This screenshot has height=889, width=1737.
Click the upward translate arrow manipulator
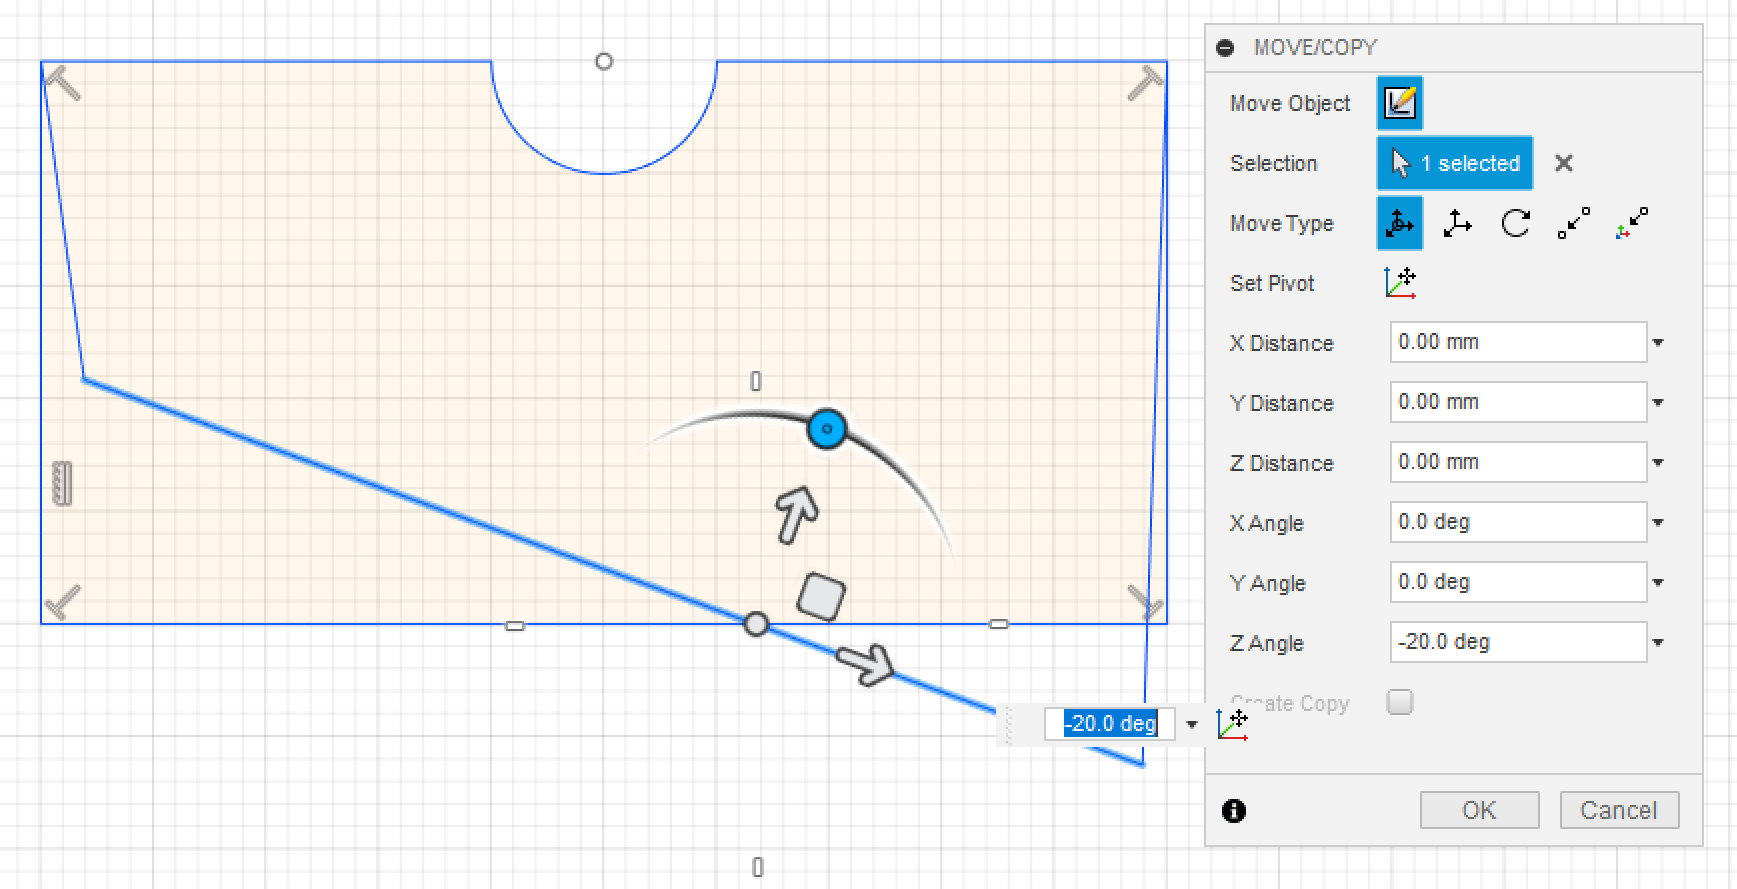click(797, 514)
